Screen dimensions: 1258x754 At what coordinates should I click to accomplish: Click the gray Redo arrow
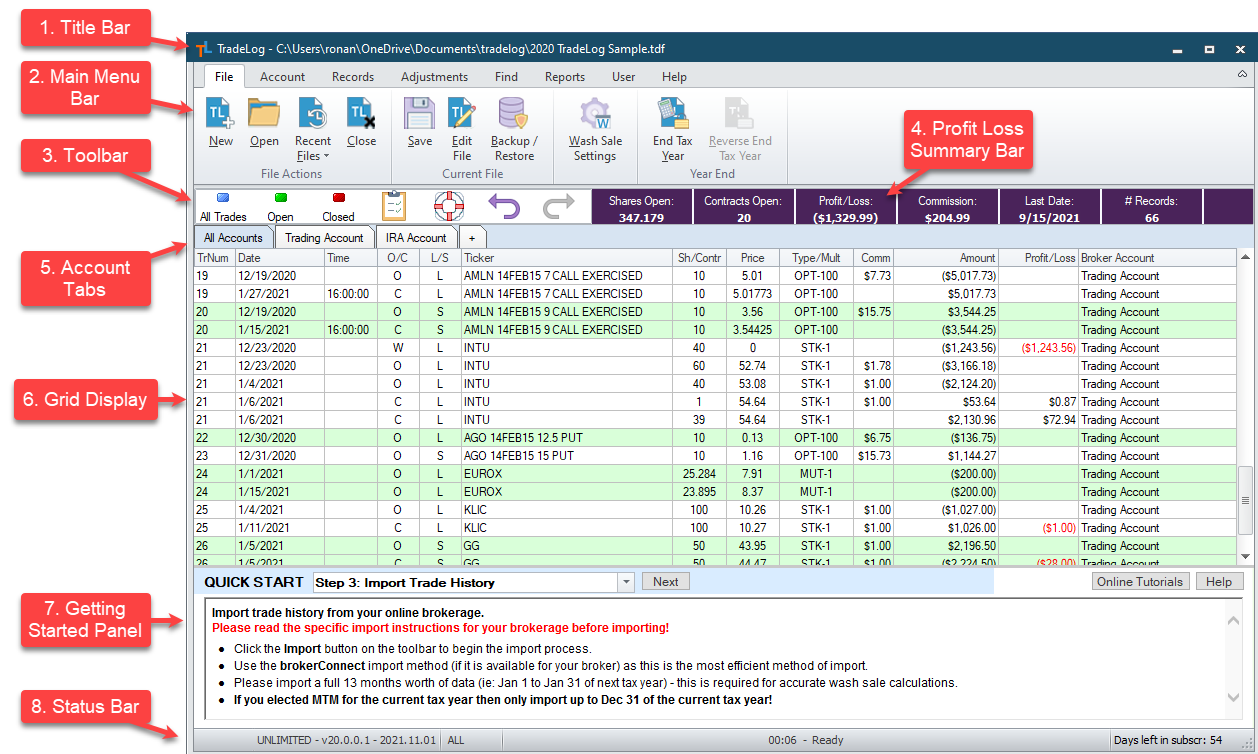(559, 206)
